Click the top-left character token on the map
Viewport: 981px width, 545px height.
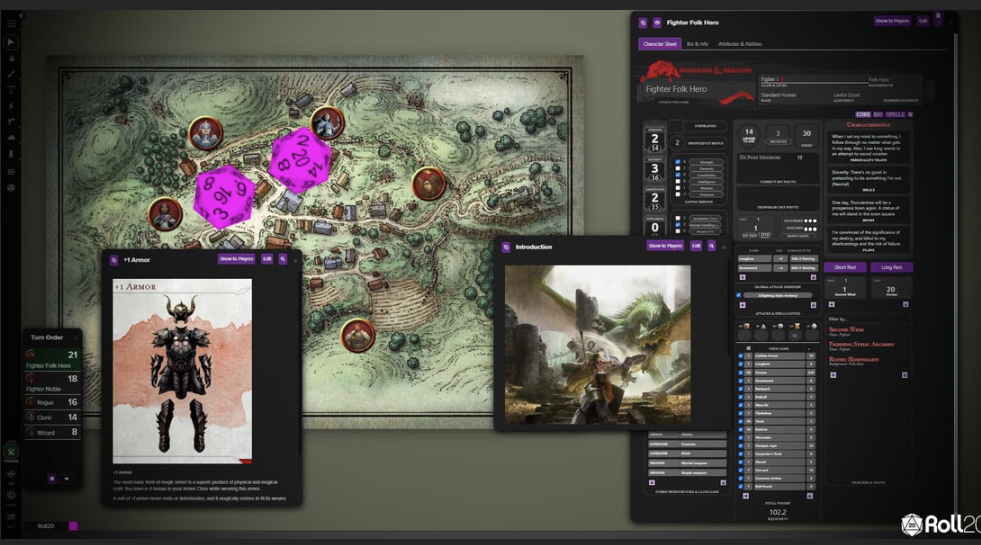click(x=205, y=133)
